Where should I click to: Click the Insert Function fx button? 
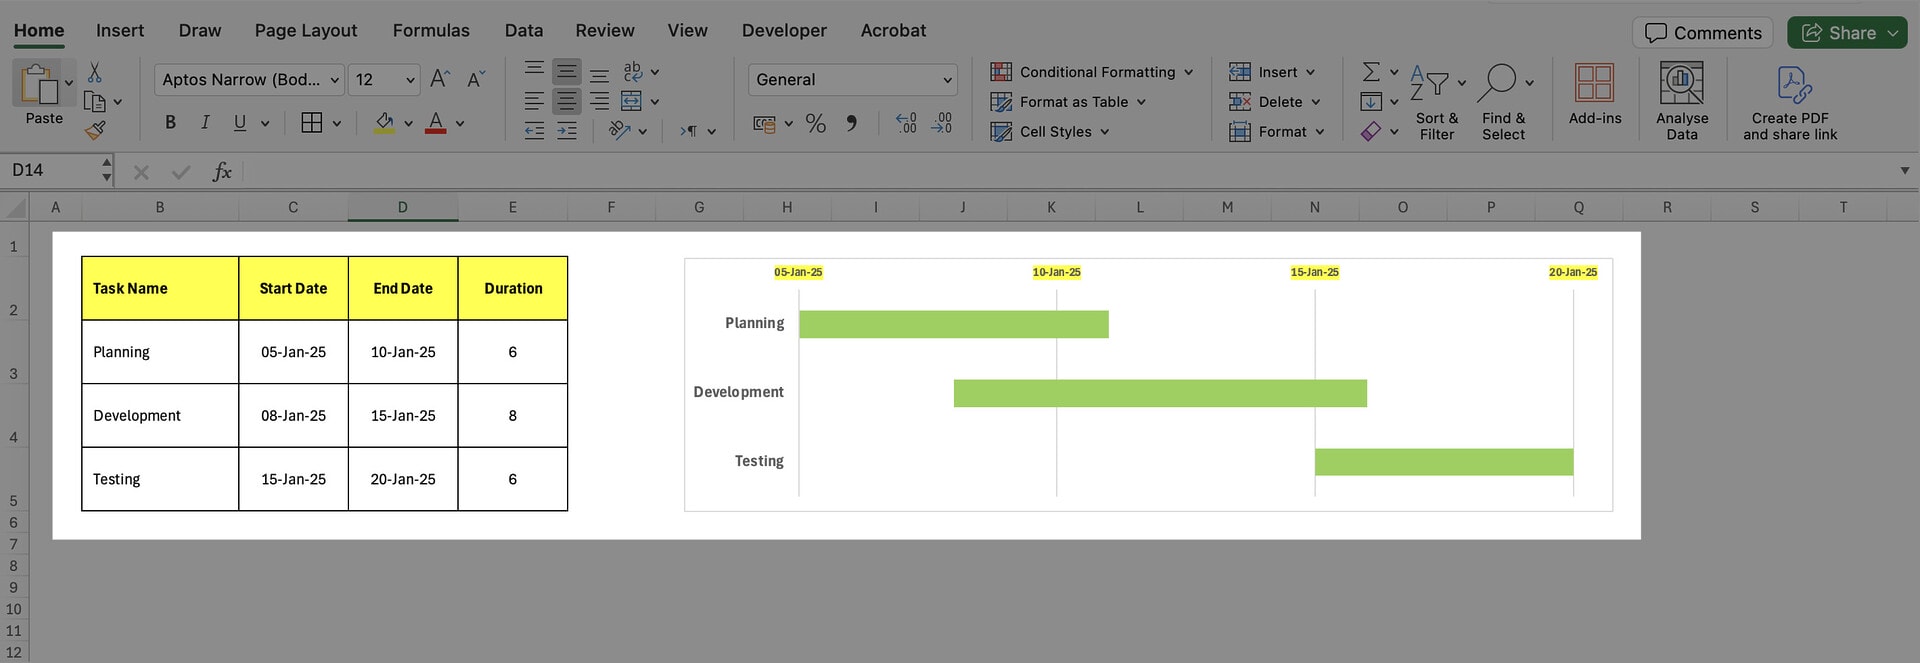pos(222,172)
